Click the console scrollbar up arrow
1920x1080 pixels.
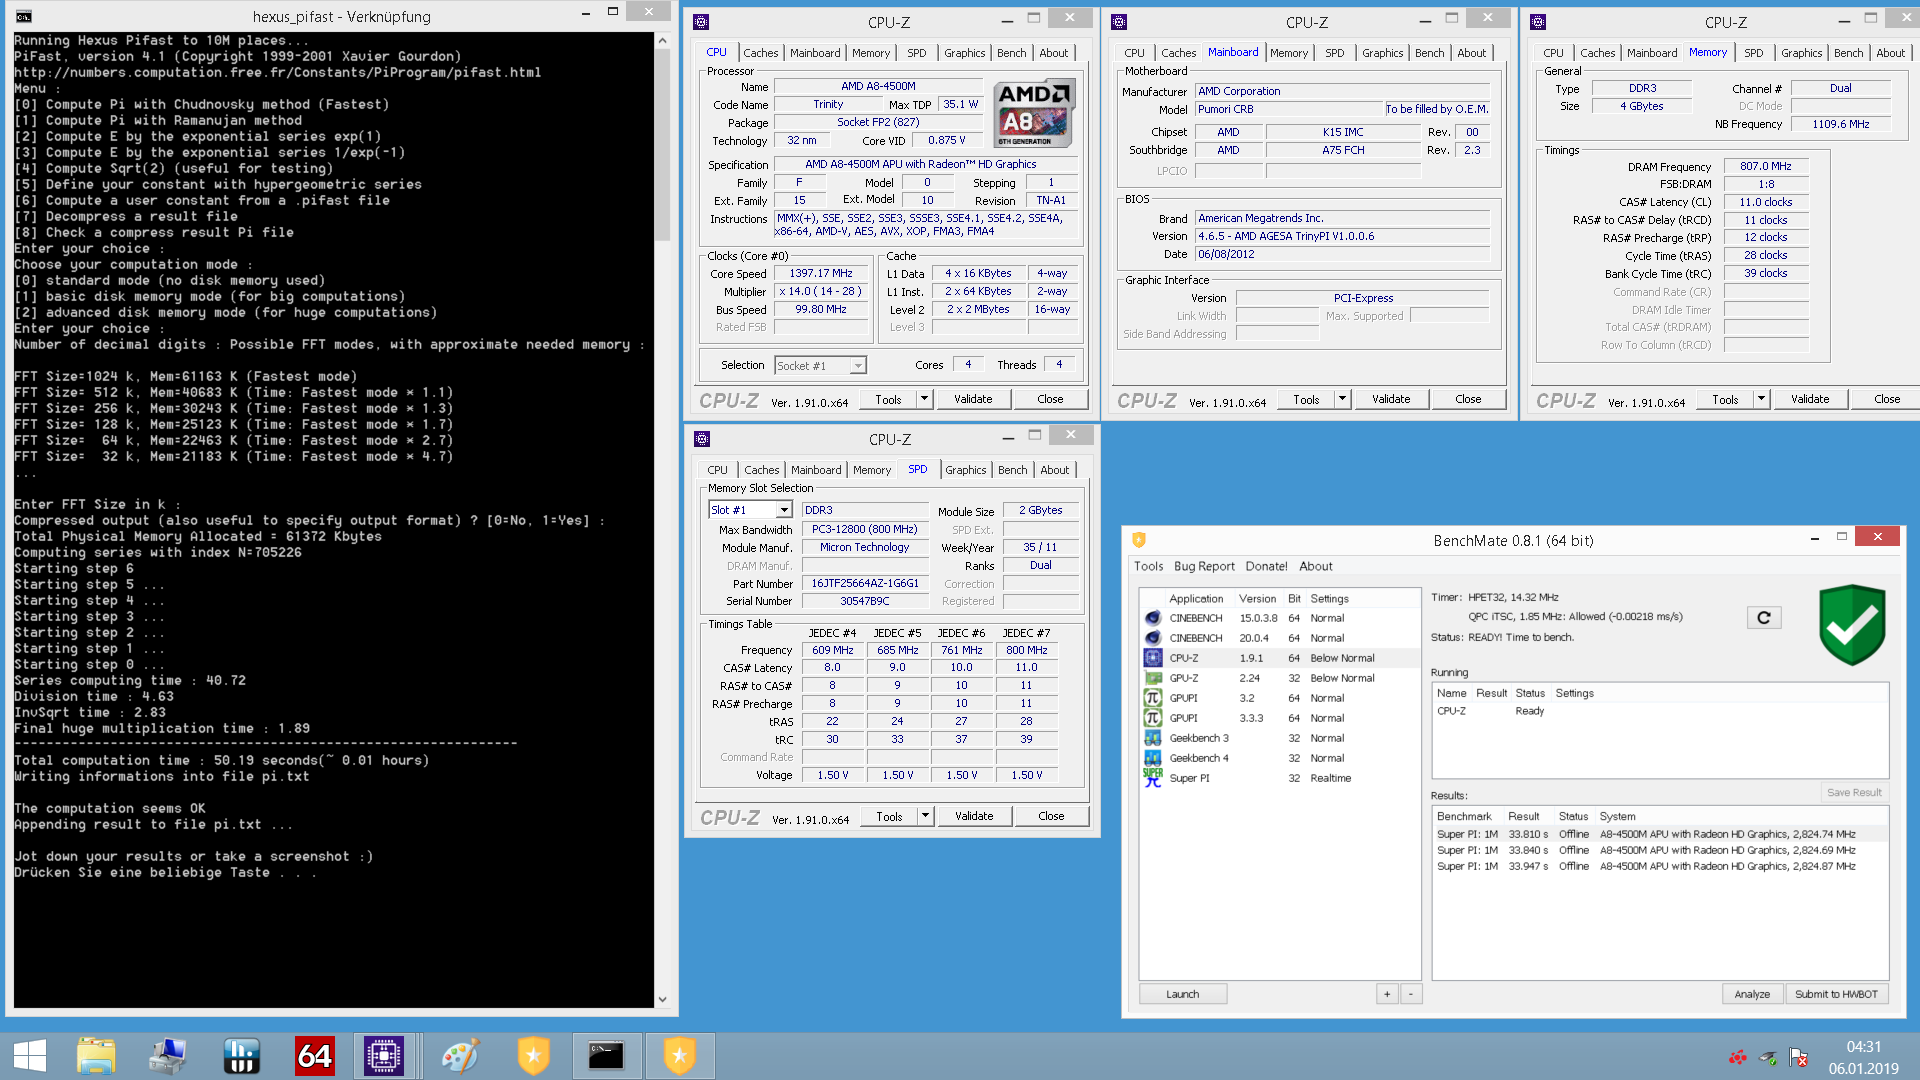(662, 41)
